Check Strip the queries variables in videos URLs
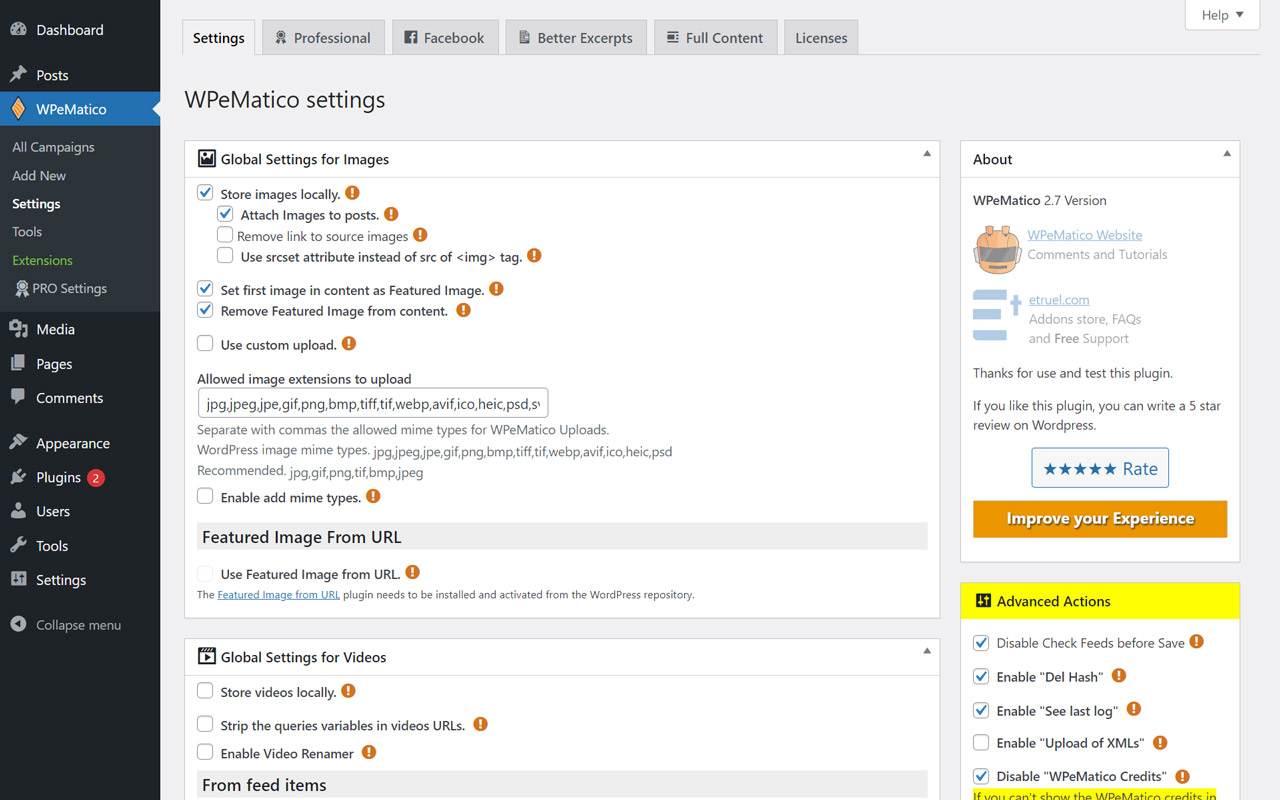 [205, 724]
